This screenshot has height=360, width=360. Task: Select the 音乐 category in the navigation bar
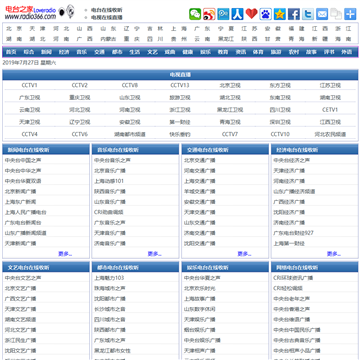point(82,52)
